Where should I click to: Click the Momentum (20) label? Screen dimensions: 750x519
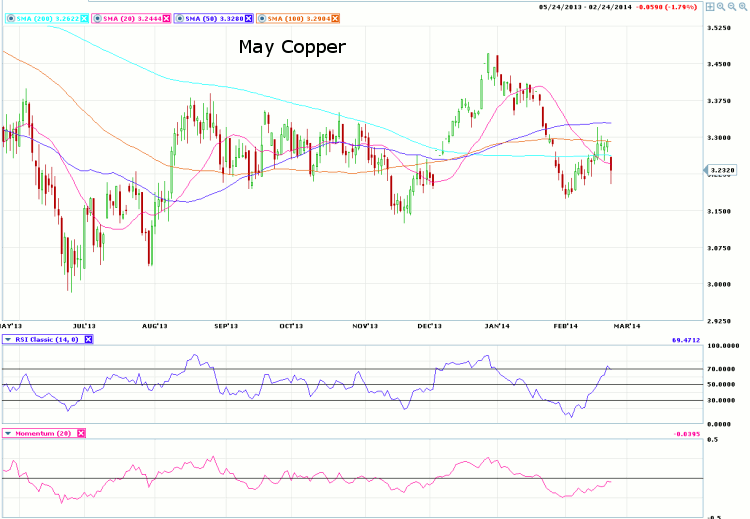[43, 433]
